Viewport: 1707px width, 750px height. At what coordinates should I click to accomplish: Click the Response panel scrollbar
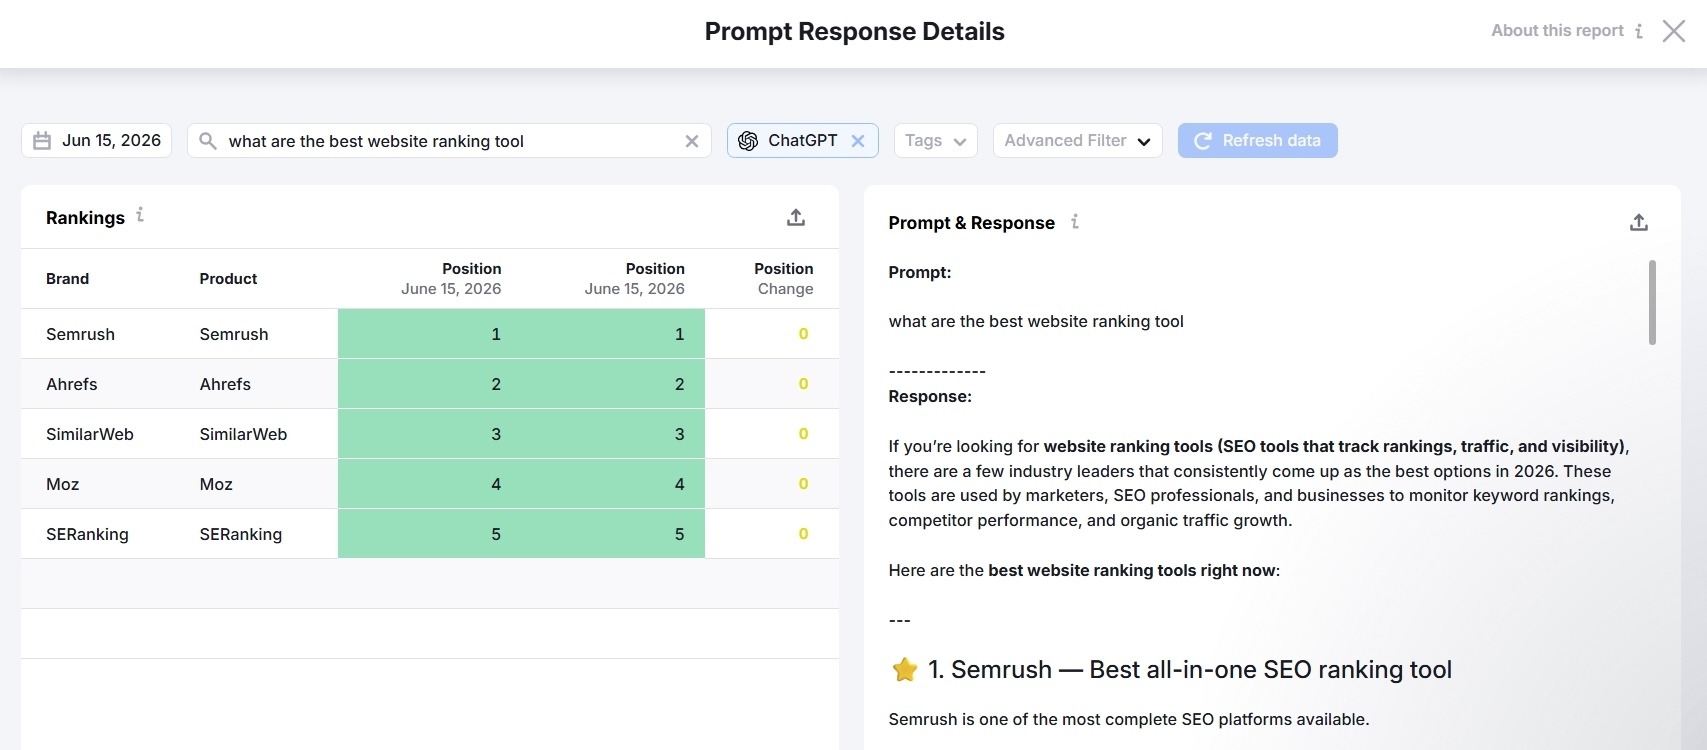pos(1652,302)
